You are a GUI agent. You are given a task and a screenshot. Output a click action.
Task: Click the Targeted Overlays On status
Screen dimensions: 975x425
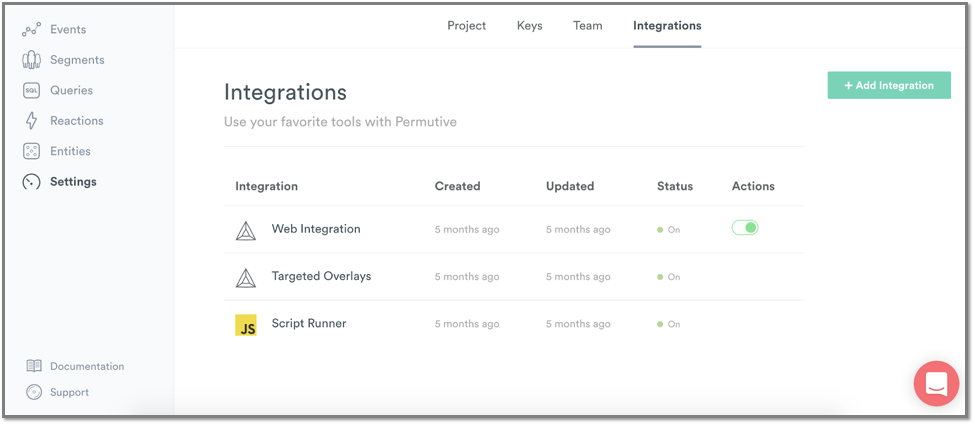tap(669, 277)
